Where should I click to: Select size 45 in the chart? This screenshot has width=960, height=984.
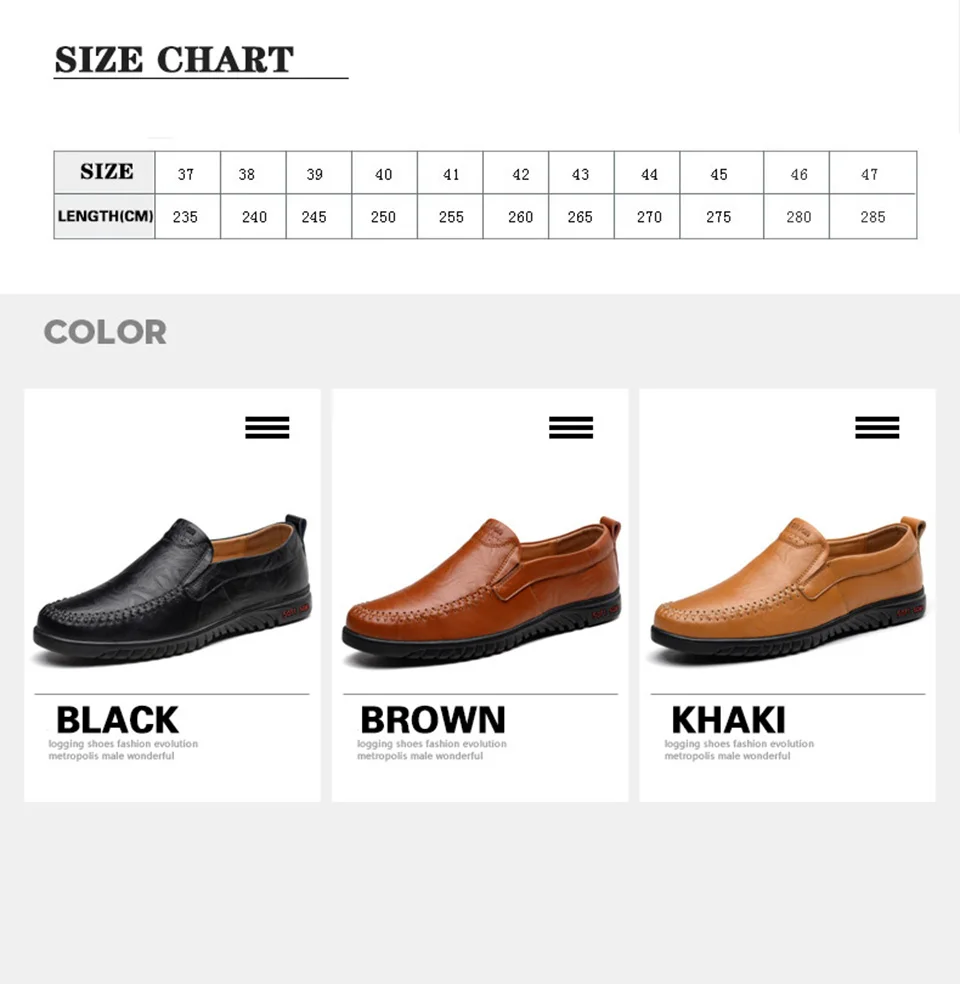pyautogui.click(x=719, y=174)
